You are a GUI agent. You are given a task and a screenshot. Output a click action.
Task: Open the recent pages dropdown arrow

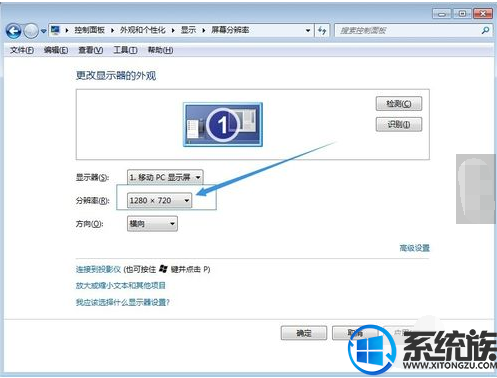[x=44, y=31]
